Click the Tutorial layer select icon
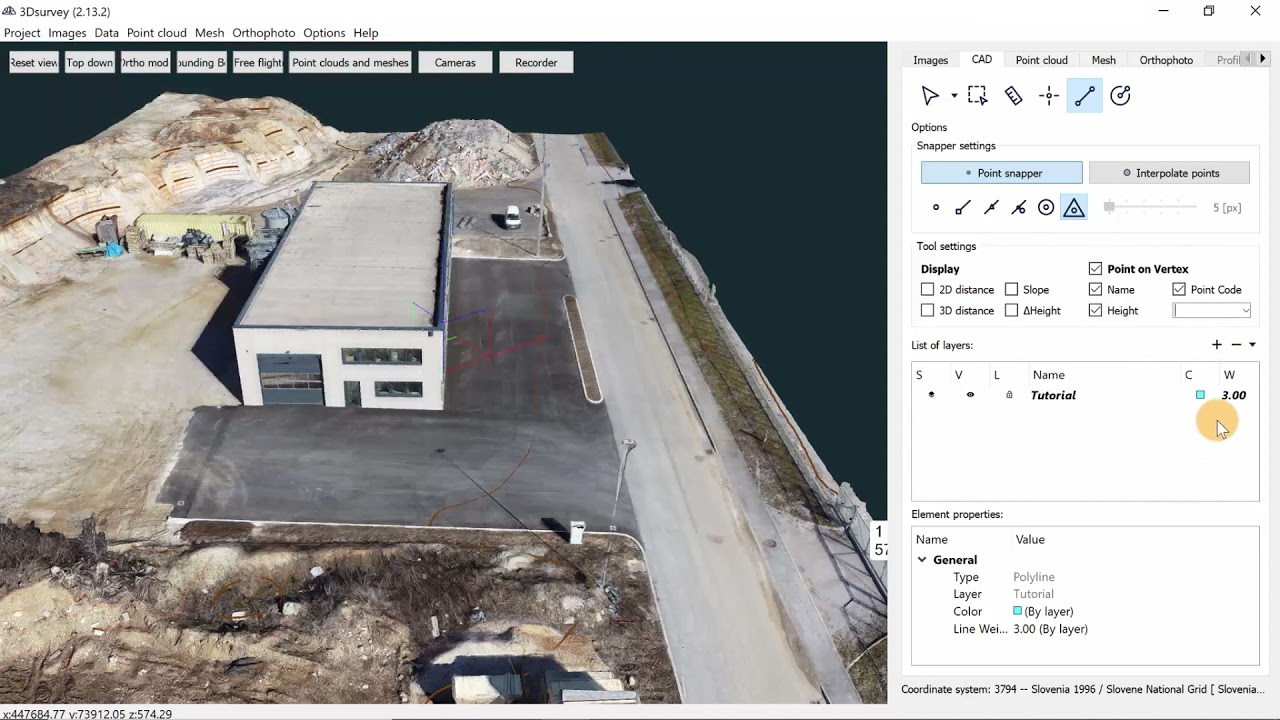Viewport: 1280px width, 720px height. pos(931,395)
